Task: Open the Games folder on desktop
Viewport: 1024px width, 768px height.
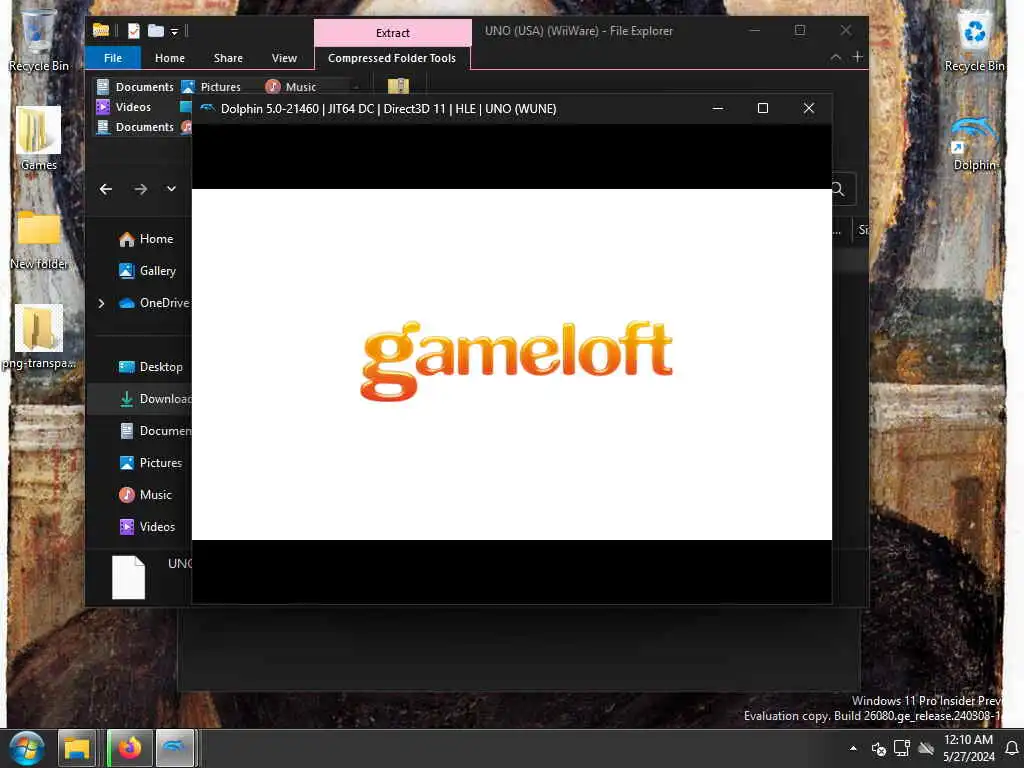Action: [x=39, y=139]
